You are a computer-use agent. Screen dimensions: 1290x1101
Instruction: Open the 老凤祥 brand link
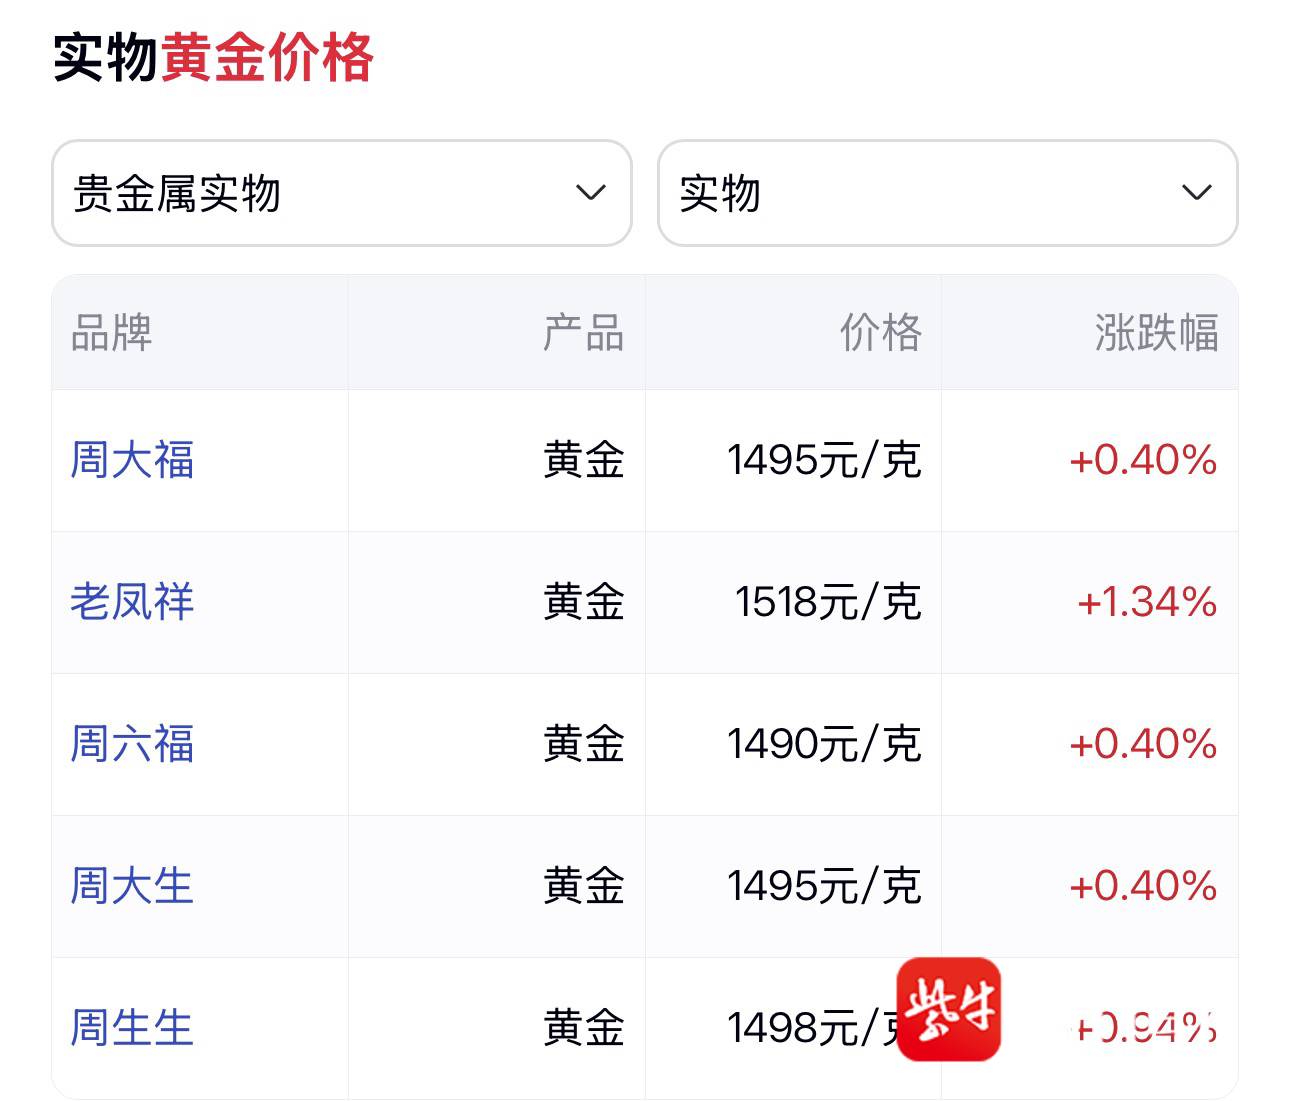coord(132,602)
